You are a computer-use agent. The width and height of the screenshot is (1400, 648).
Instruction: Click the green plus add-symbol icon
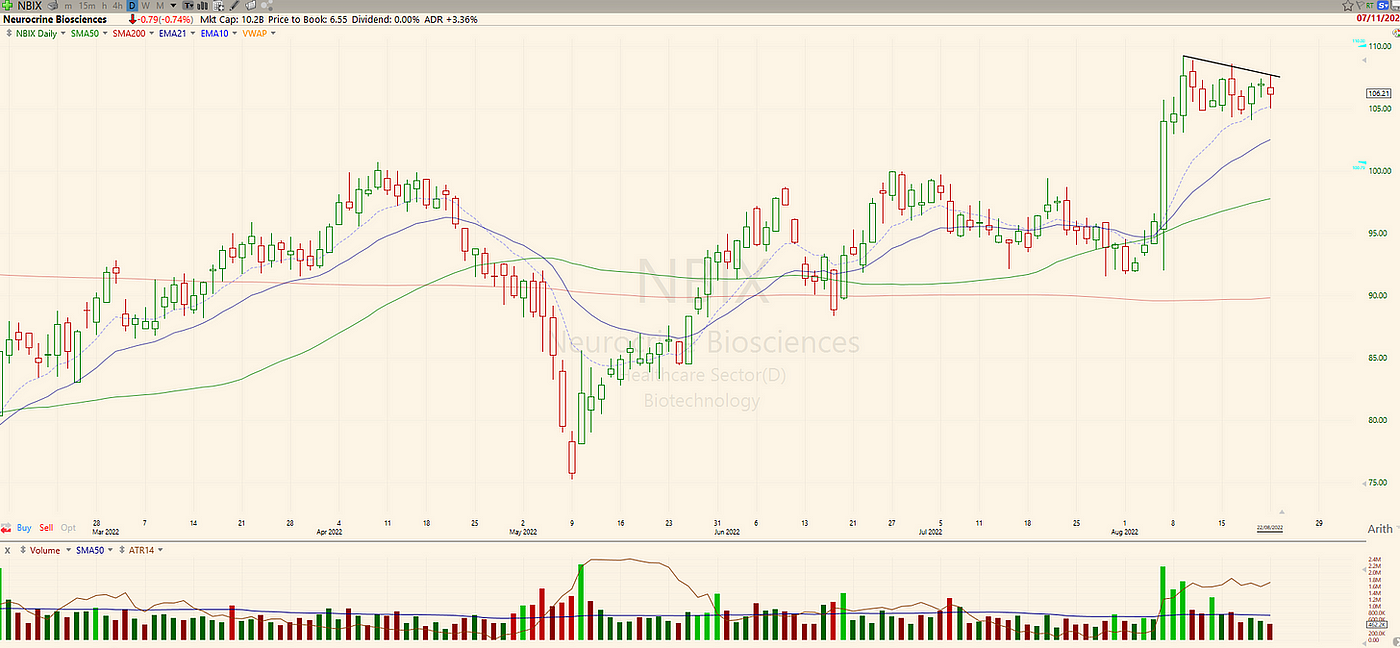7,5
